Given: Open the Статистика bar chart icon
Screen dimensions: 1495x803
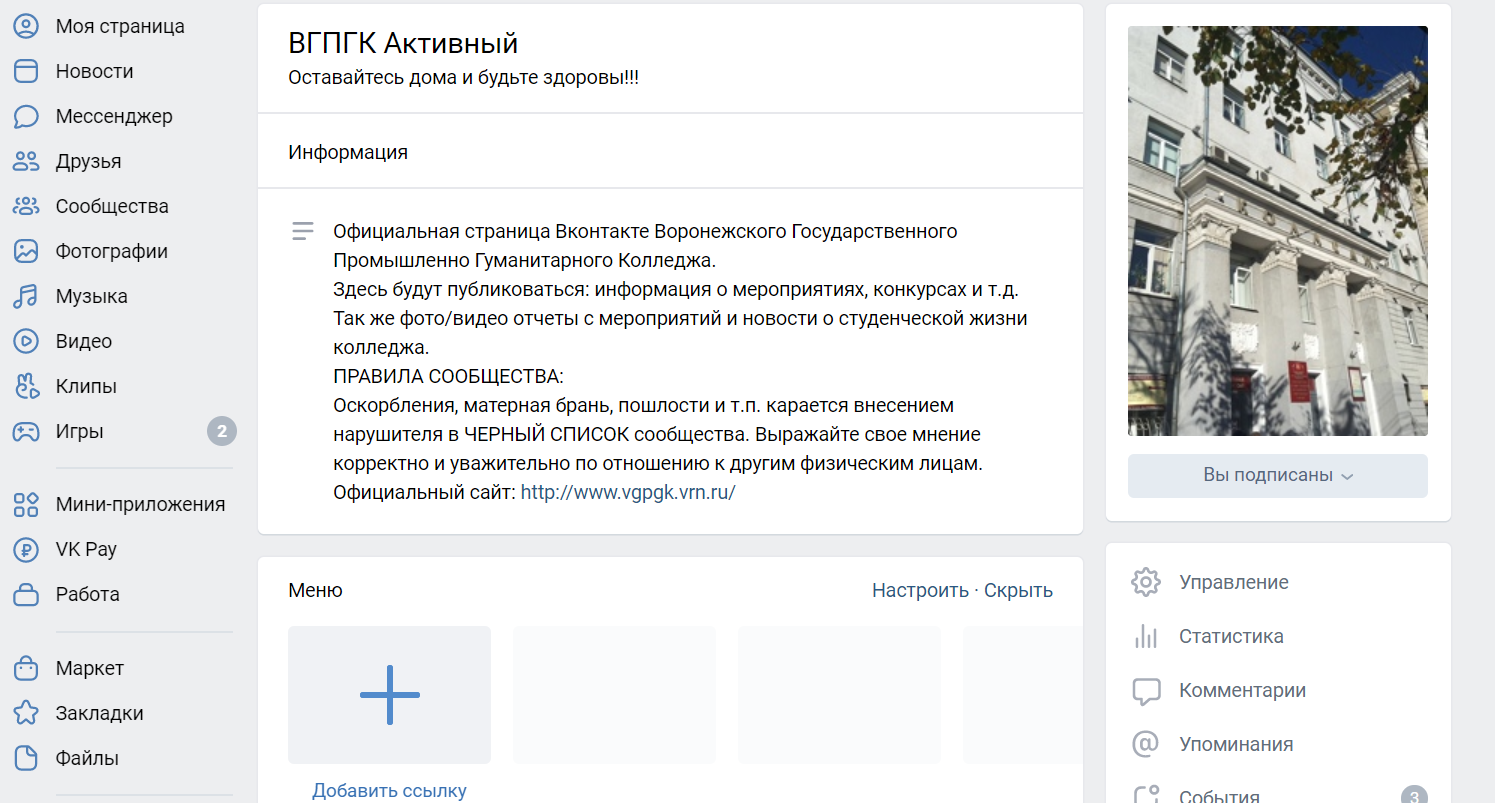Looking at the screenshot, I should 1146,636.
